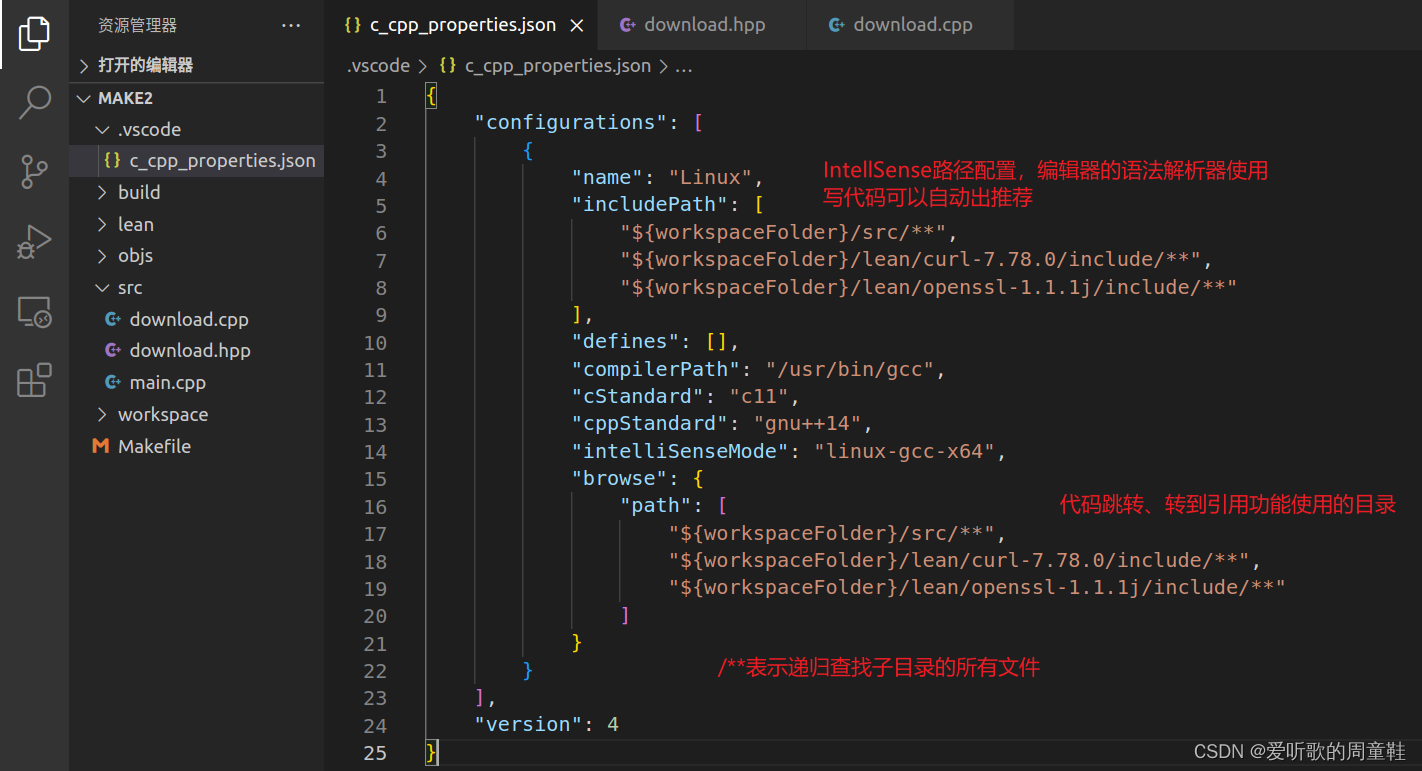
Task: Click the Makefile M icon in tree
Action: 100,447
